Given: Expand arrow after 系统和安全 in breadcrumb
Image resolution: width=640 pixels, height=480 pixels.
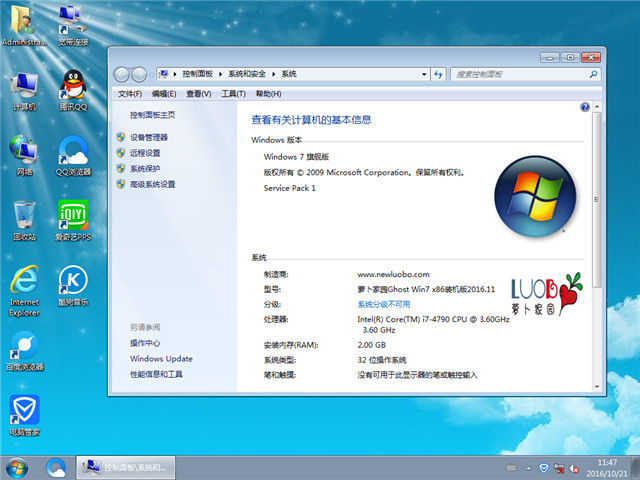Looking at the screenshot, I should 273,74.
